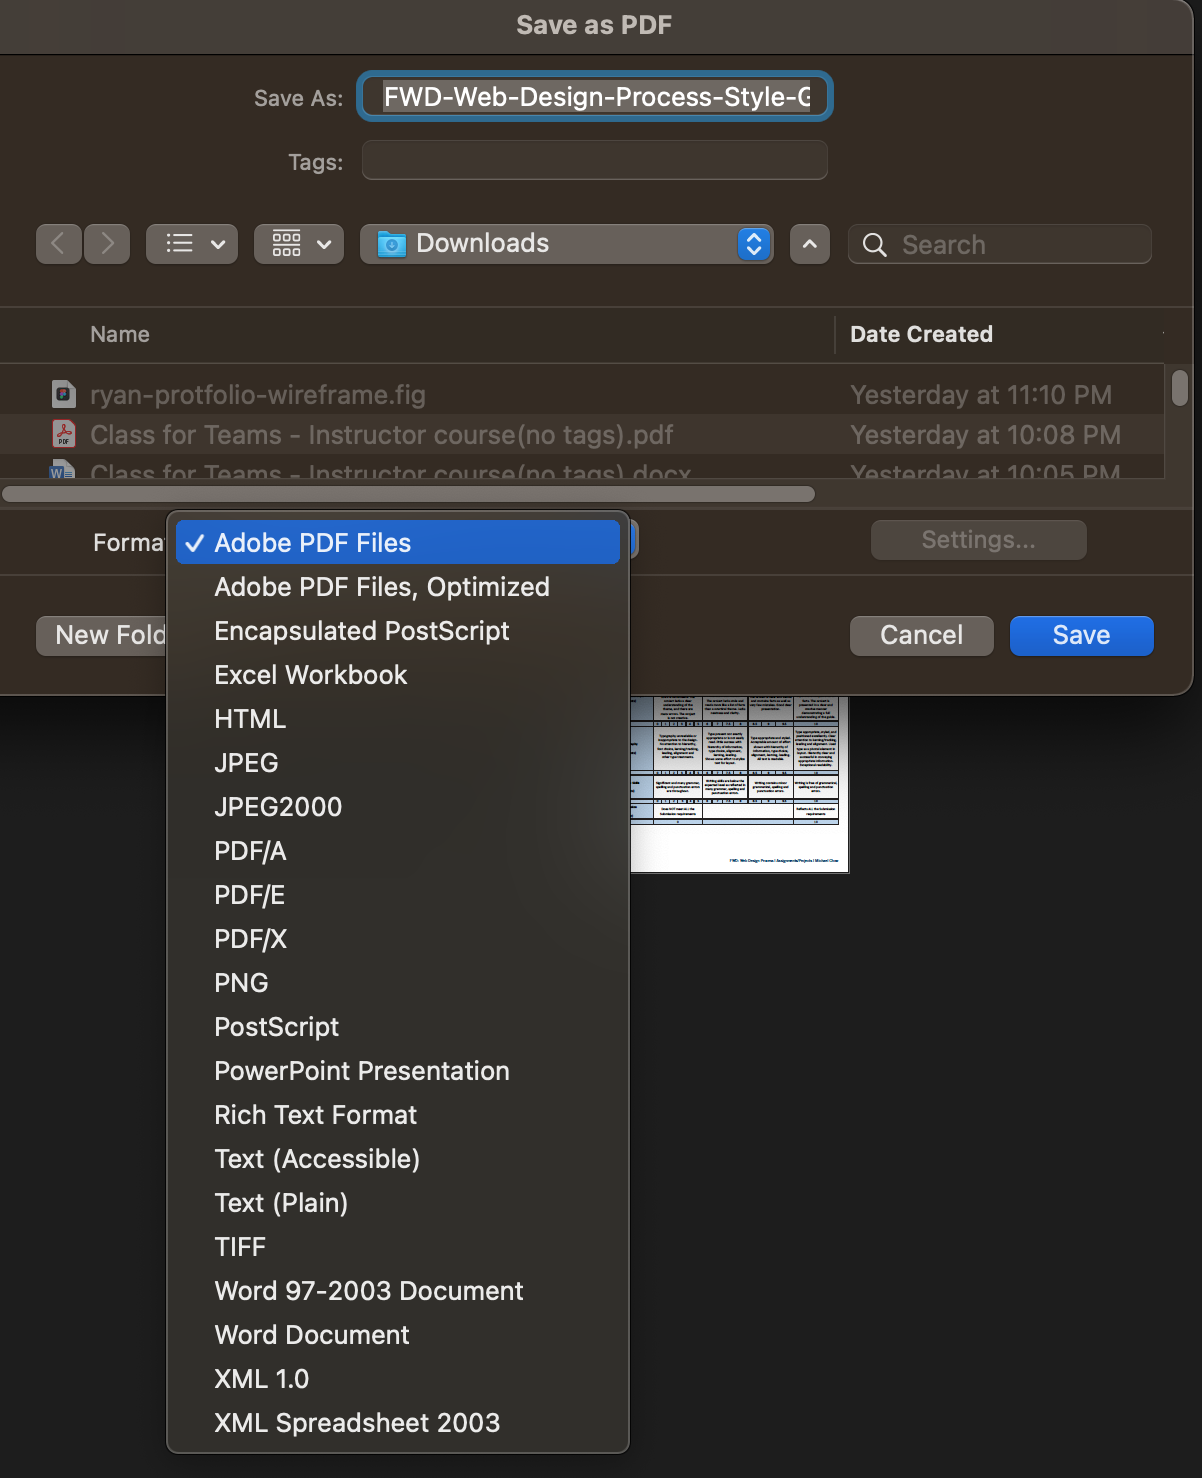Click the Downloads folder icon
The width and height of the screenshot is (1202, 1478).
click(391, 243)
